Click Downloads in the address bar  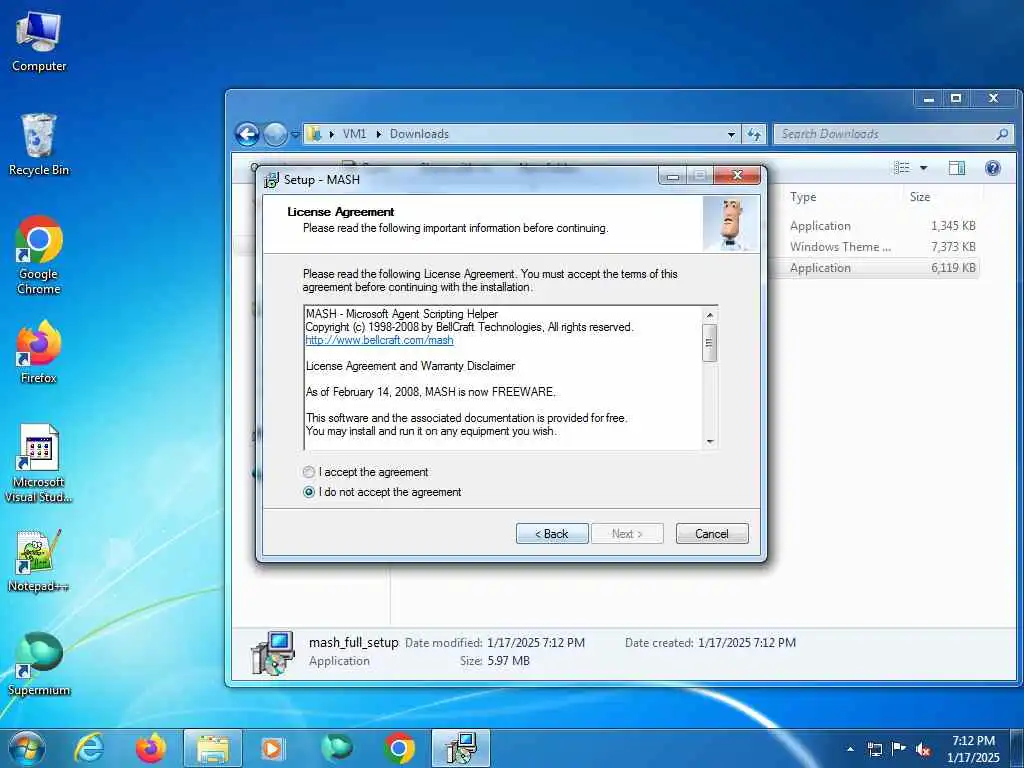pyautogui.click(x=419, y=134)
